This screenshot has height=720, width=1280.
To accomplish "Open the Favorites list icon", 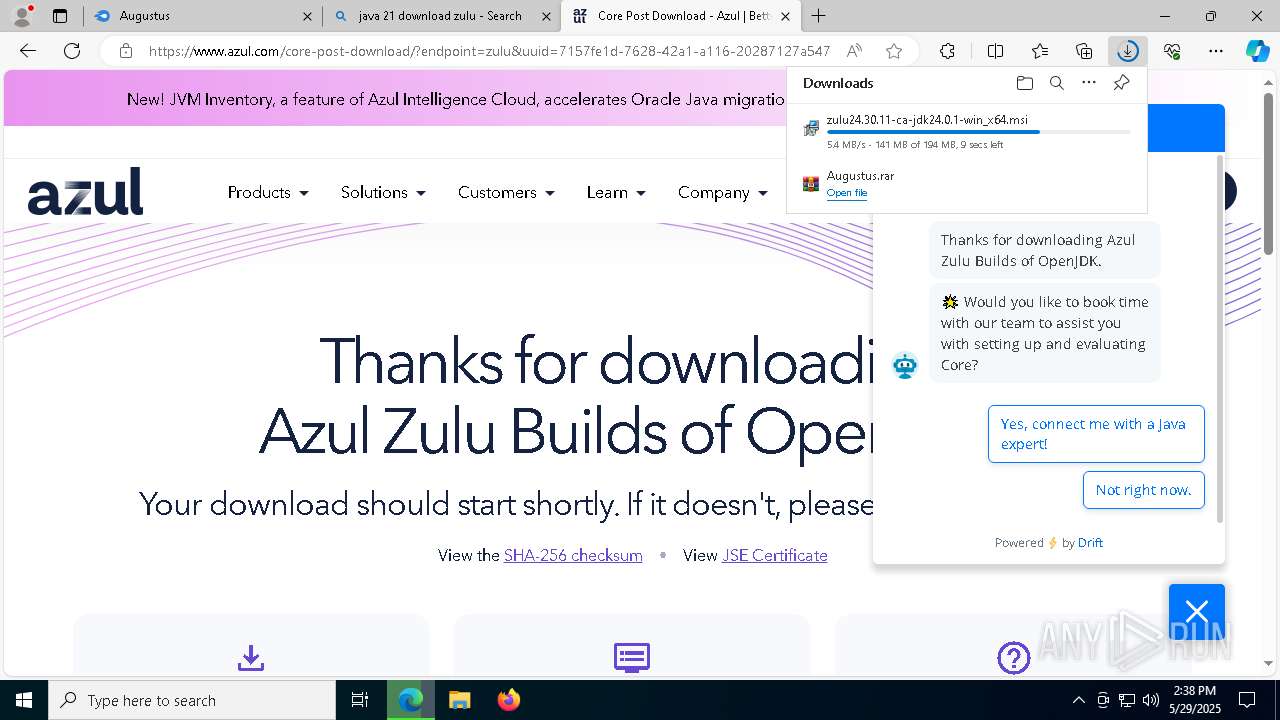I will point(1040,51).
